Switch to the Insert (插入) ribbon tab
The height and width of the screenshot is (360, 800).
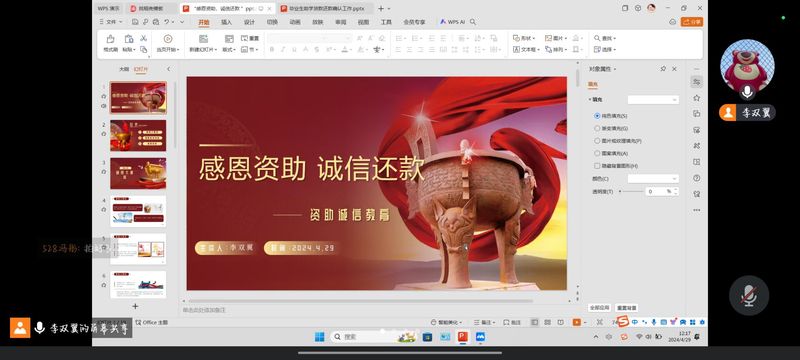coord(226,22)
